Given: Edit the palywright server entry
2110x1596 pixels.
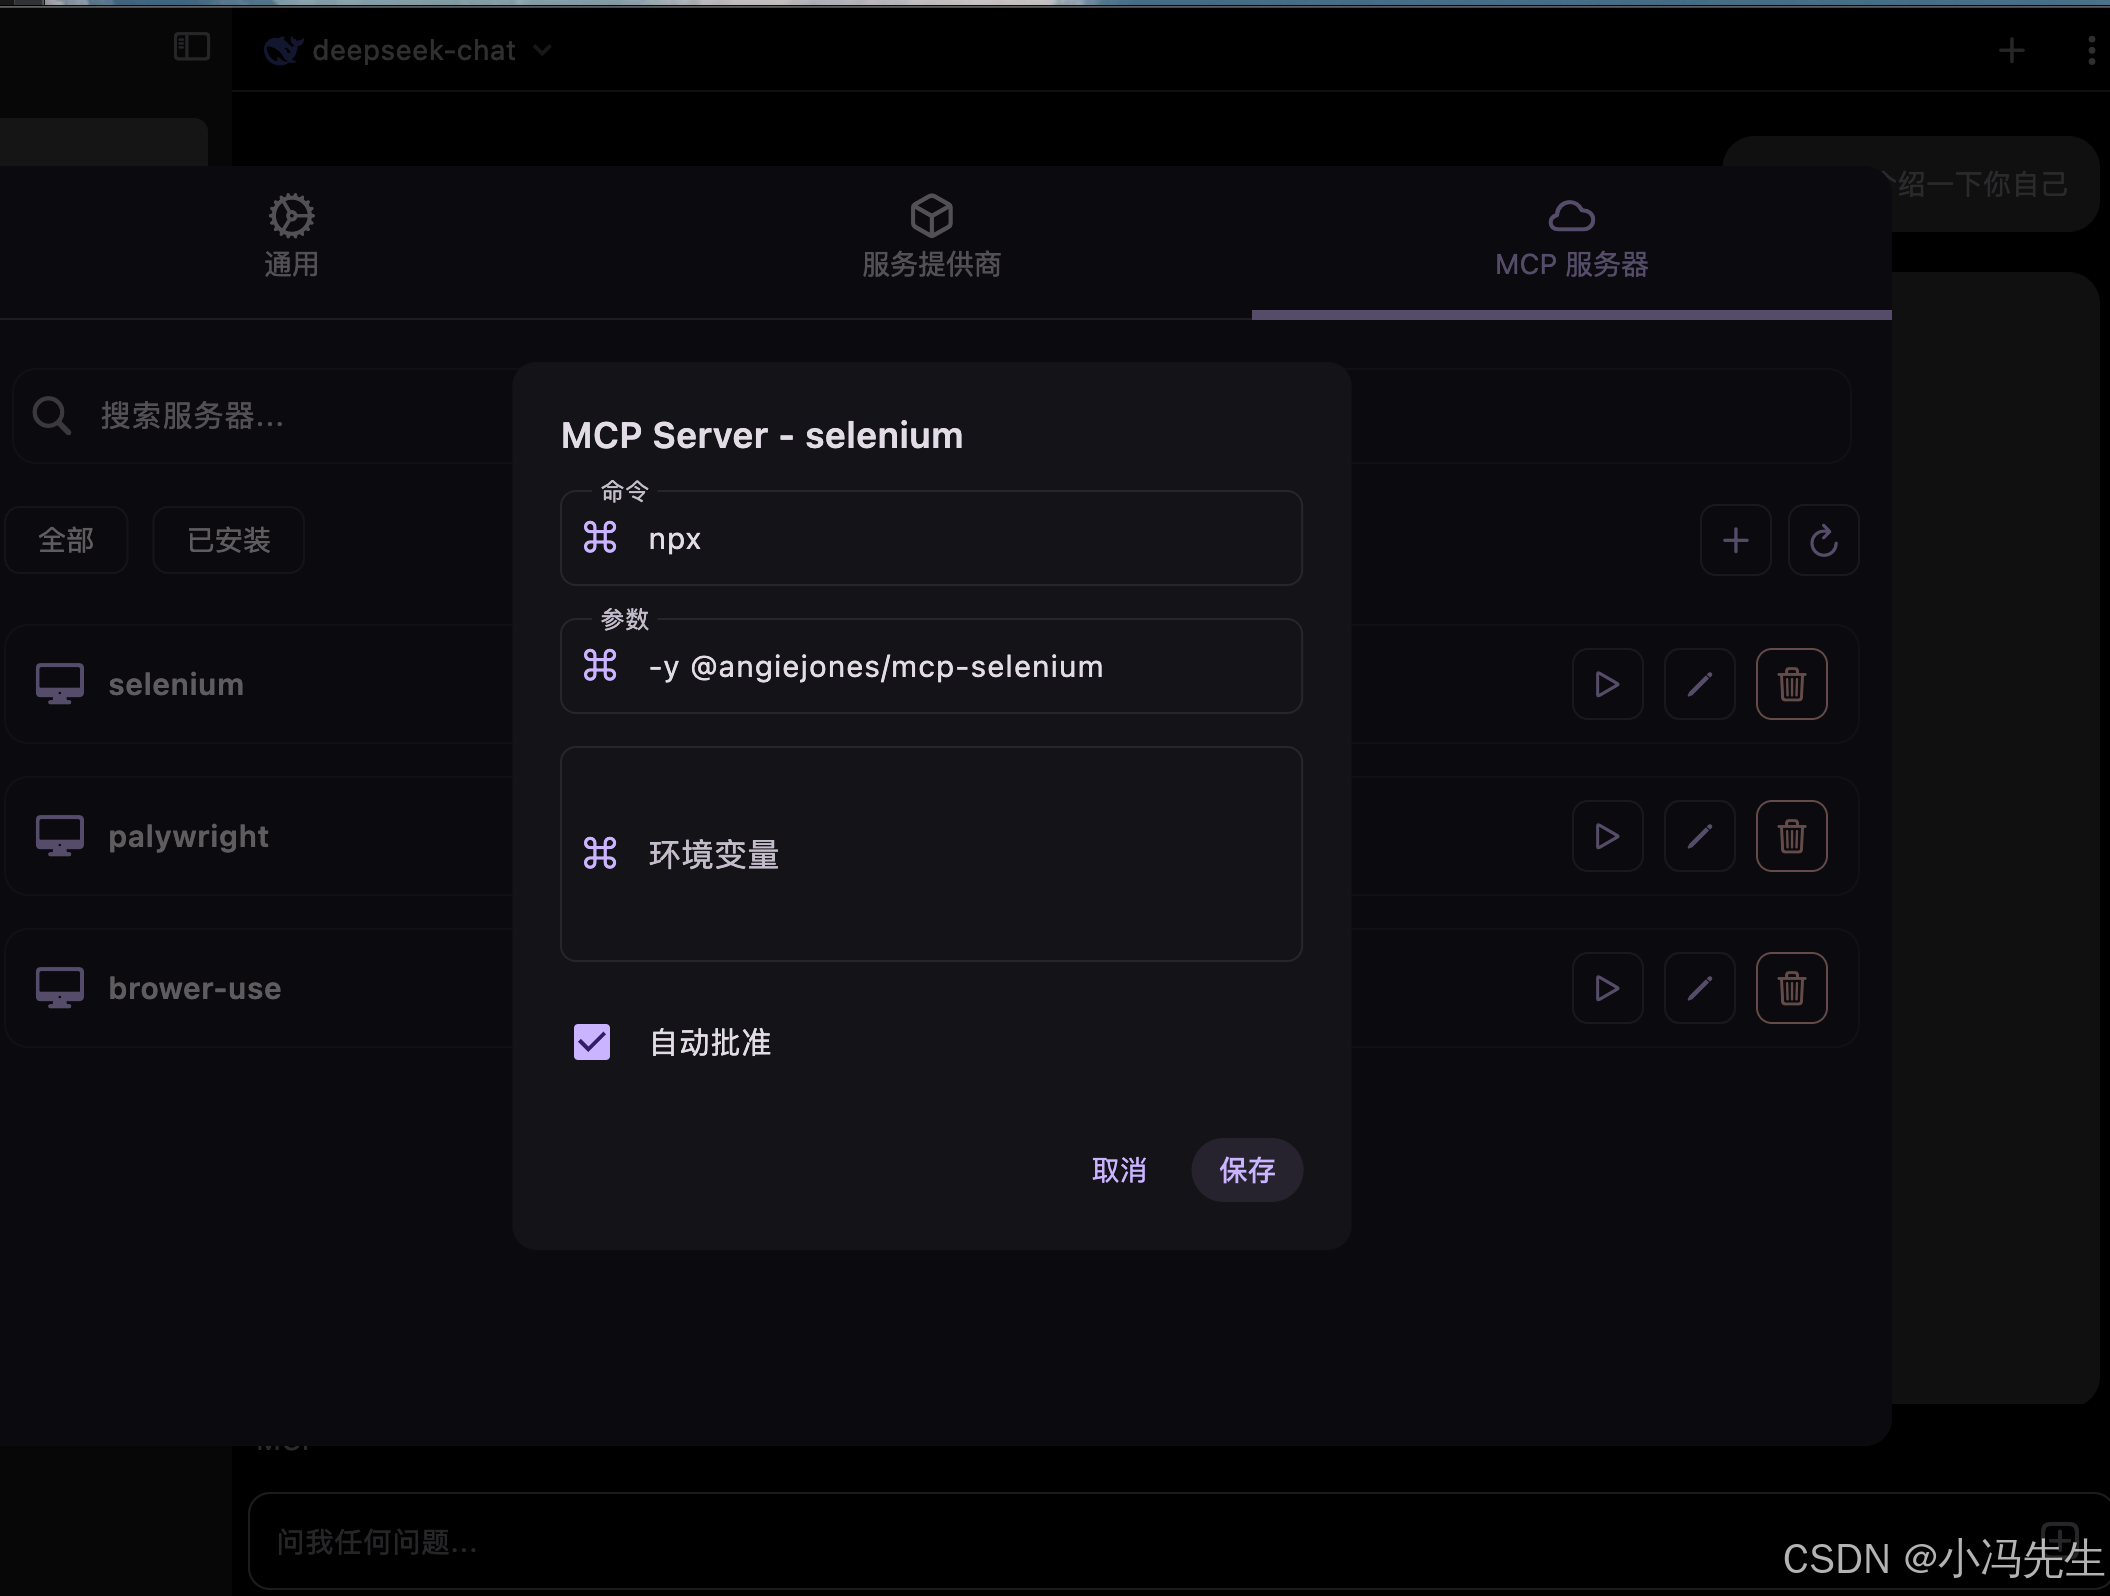Looking at the screenshot, I should tap(1699, 836).
